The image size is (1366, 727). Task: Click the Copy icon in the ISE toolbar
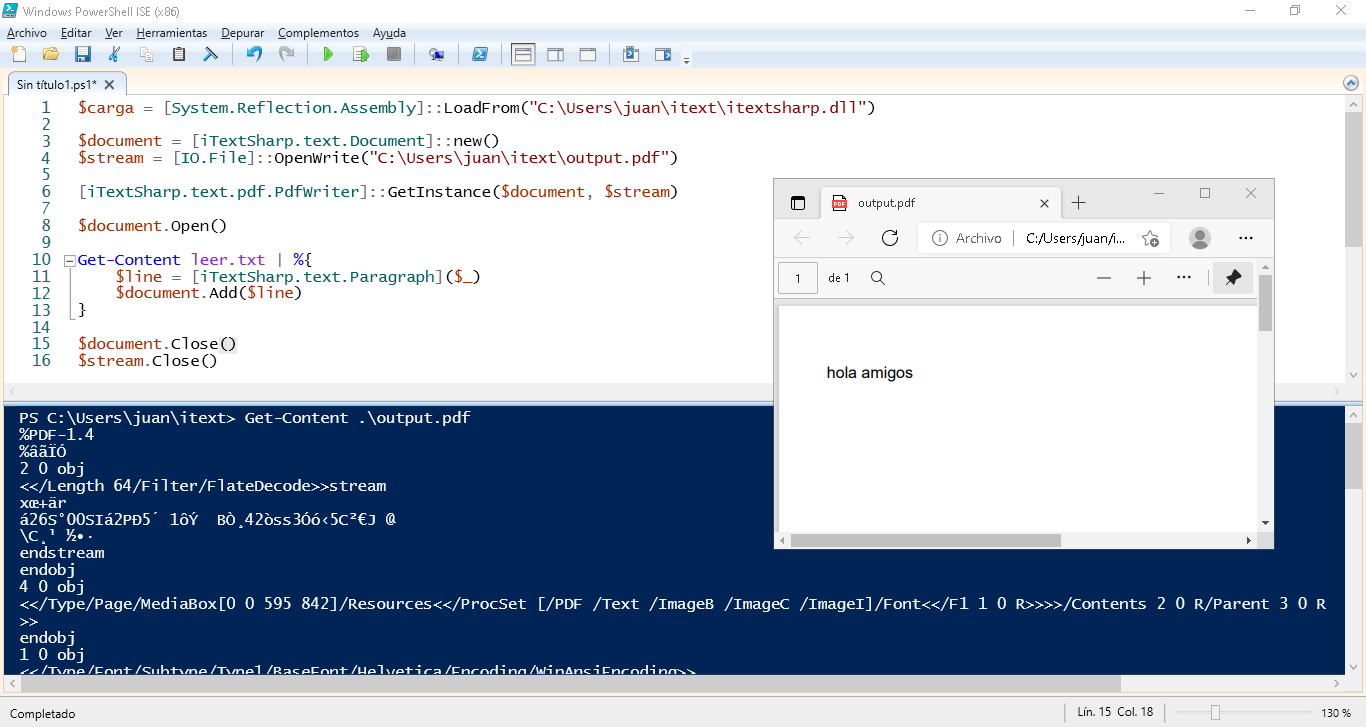(147, 55)
